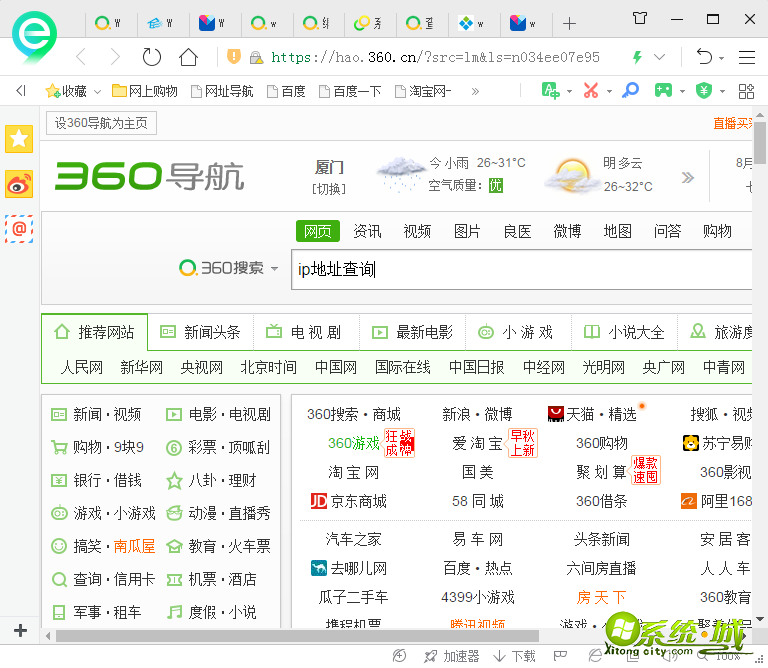Add sidebar app with plus icon

21,630
